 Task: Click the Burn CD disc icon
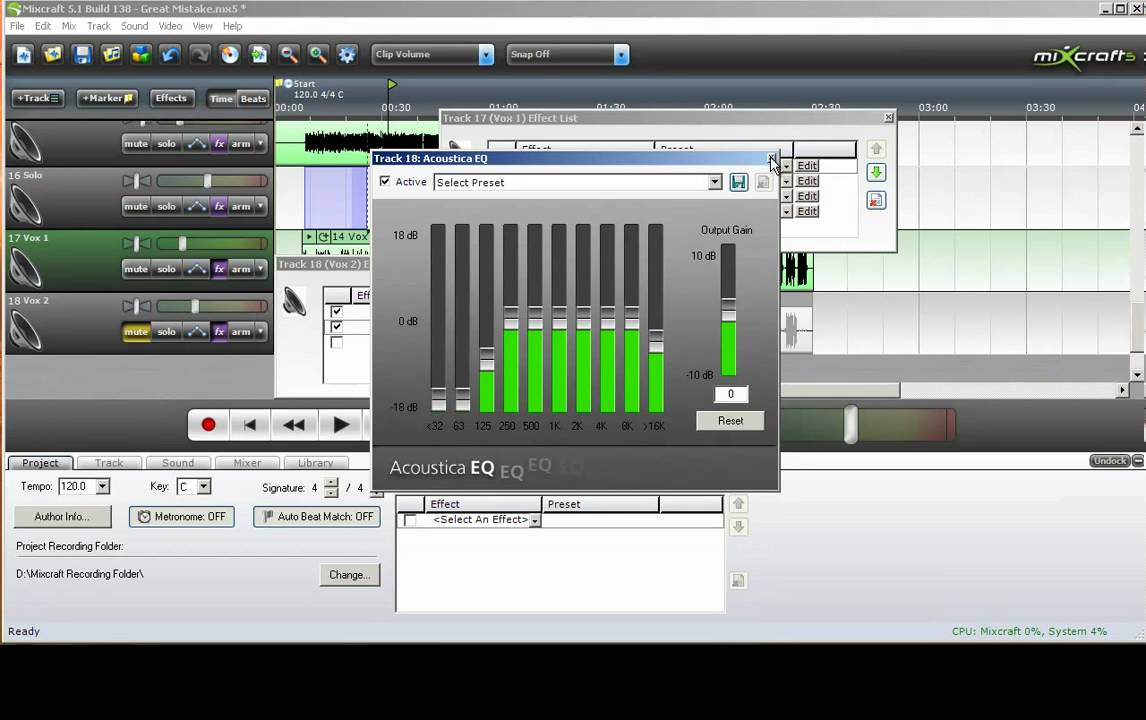229,55
